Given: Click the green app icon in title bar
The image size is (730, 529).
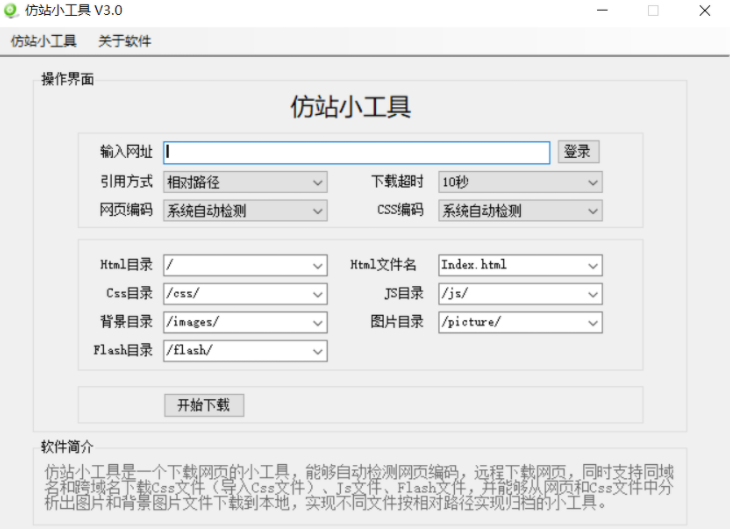Looking at the screenshot, I should pos(11,10).
